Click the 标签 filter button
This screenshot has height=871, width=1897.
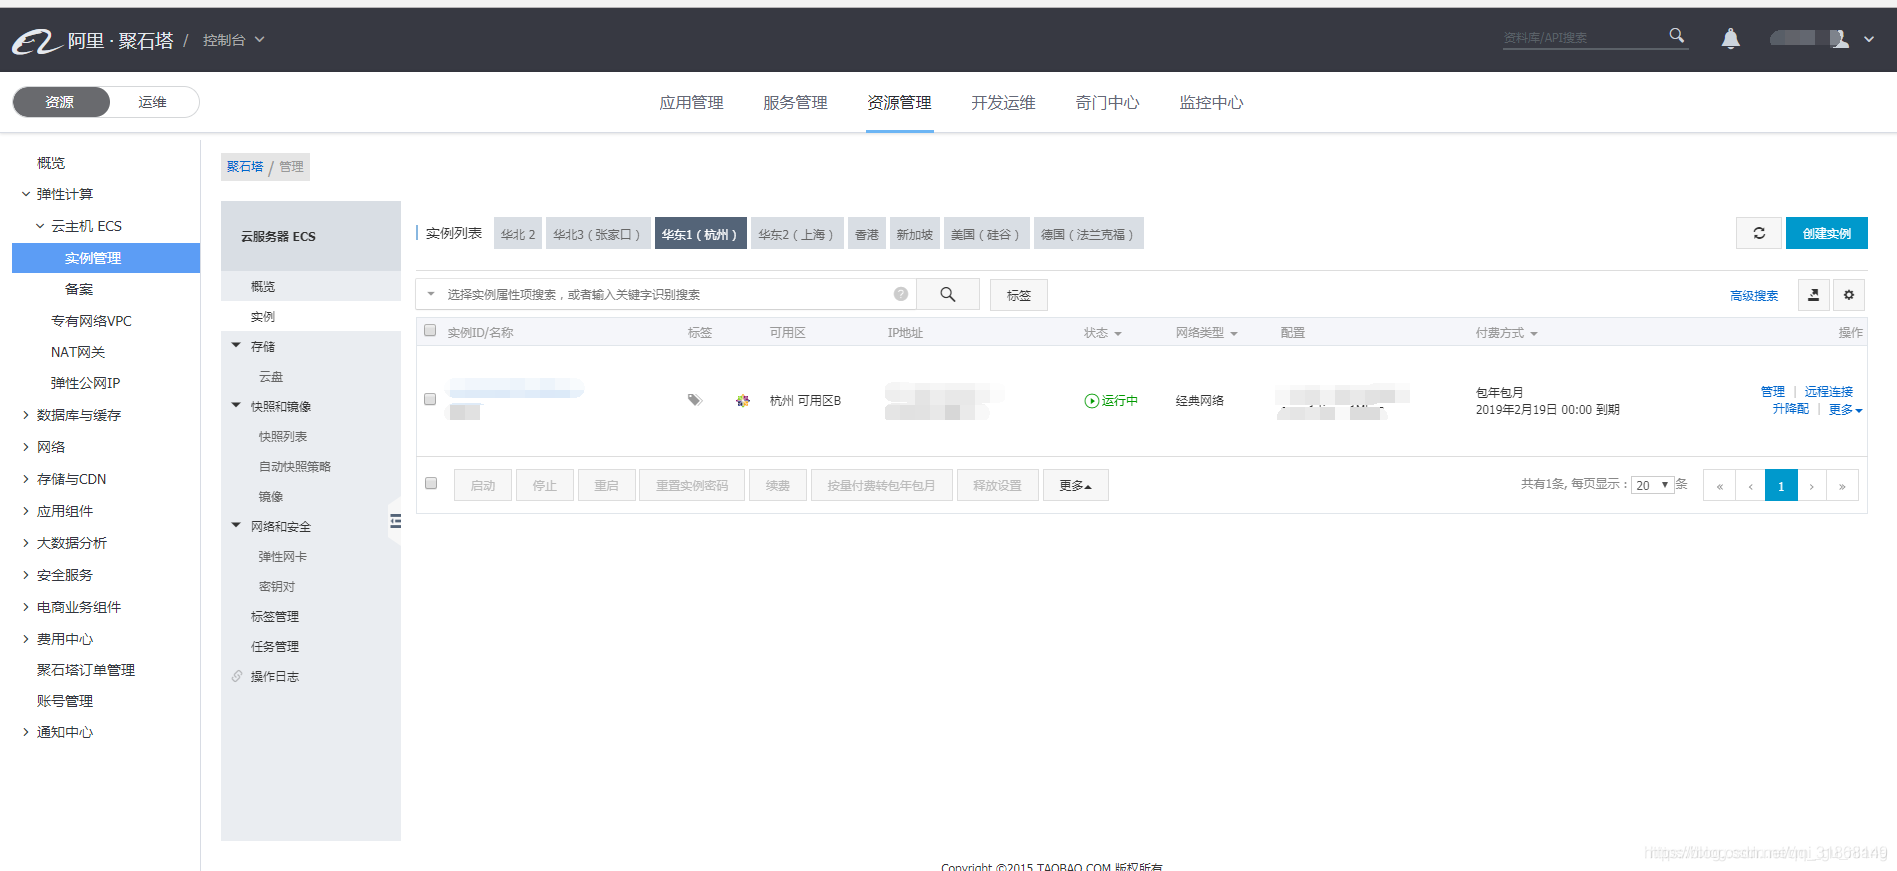1018,295
